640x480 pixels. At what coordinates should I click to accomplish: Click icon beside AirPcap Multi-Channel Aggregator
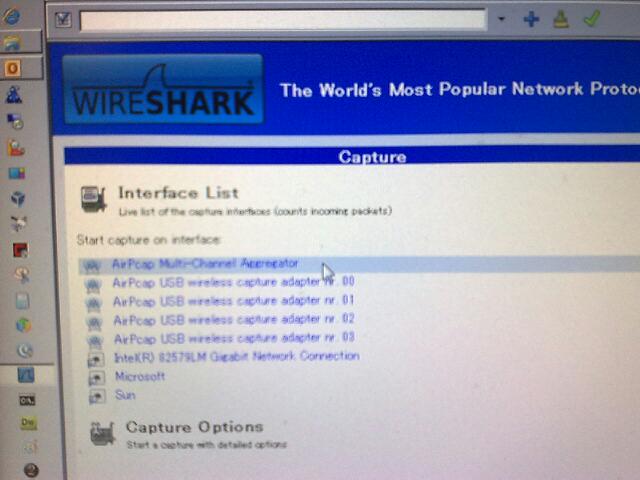[92, 266]
